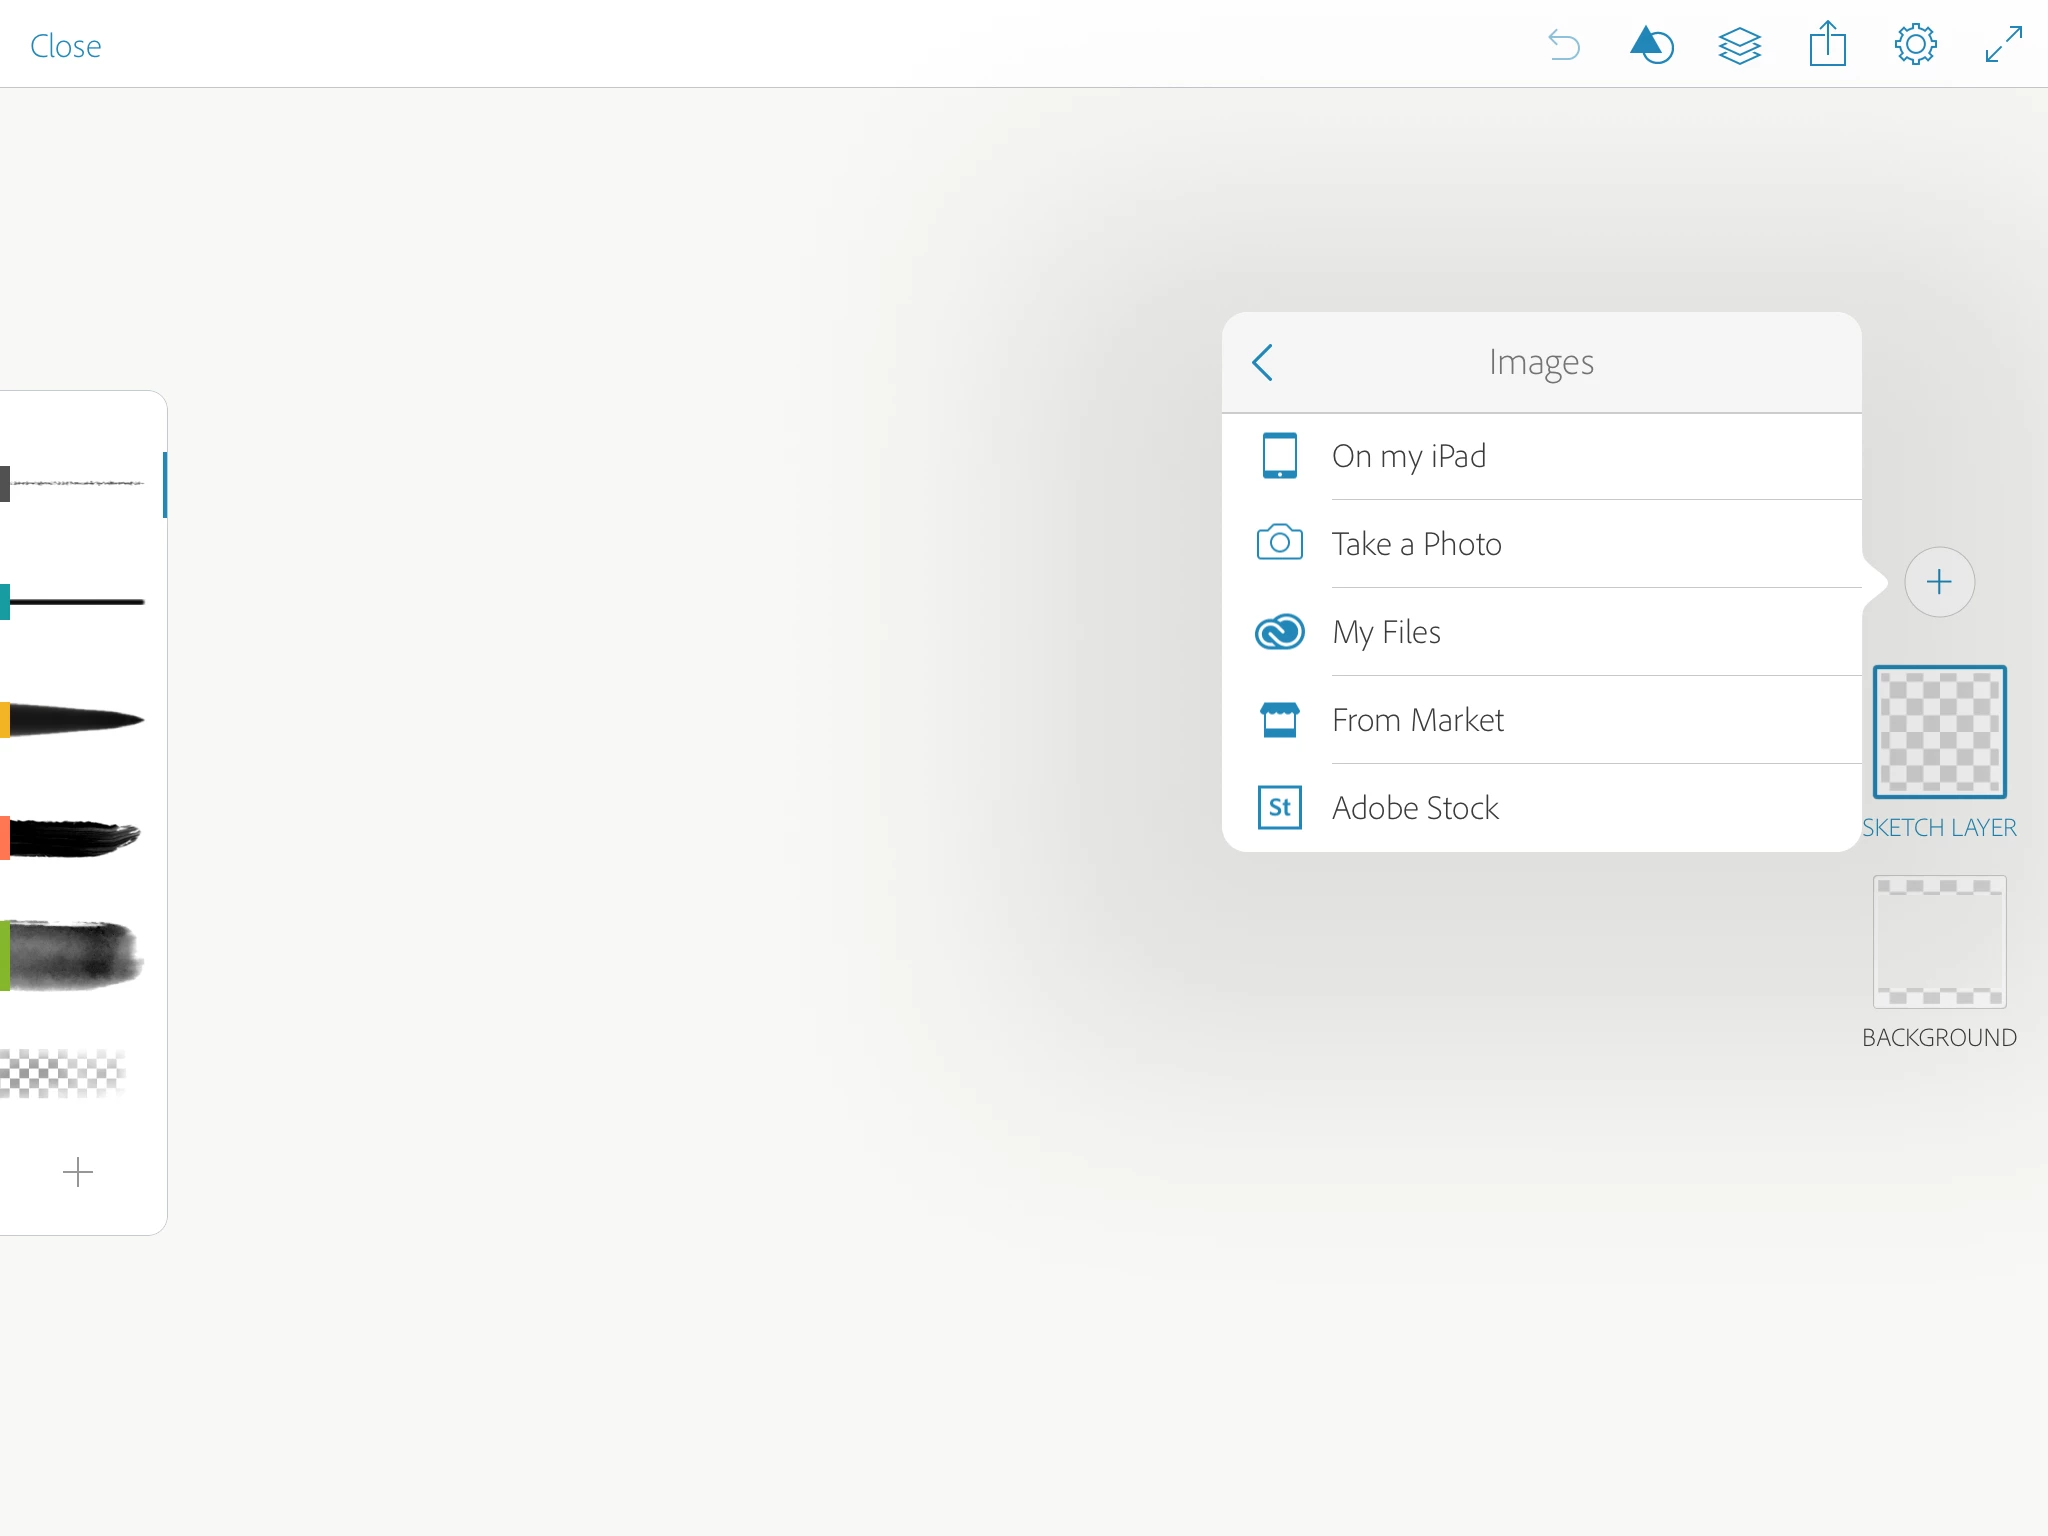Screen dimensions: 2048x1536
Task: Tap the share export icon
Action: (x=1827, y=45)
